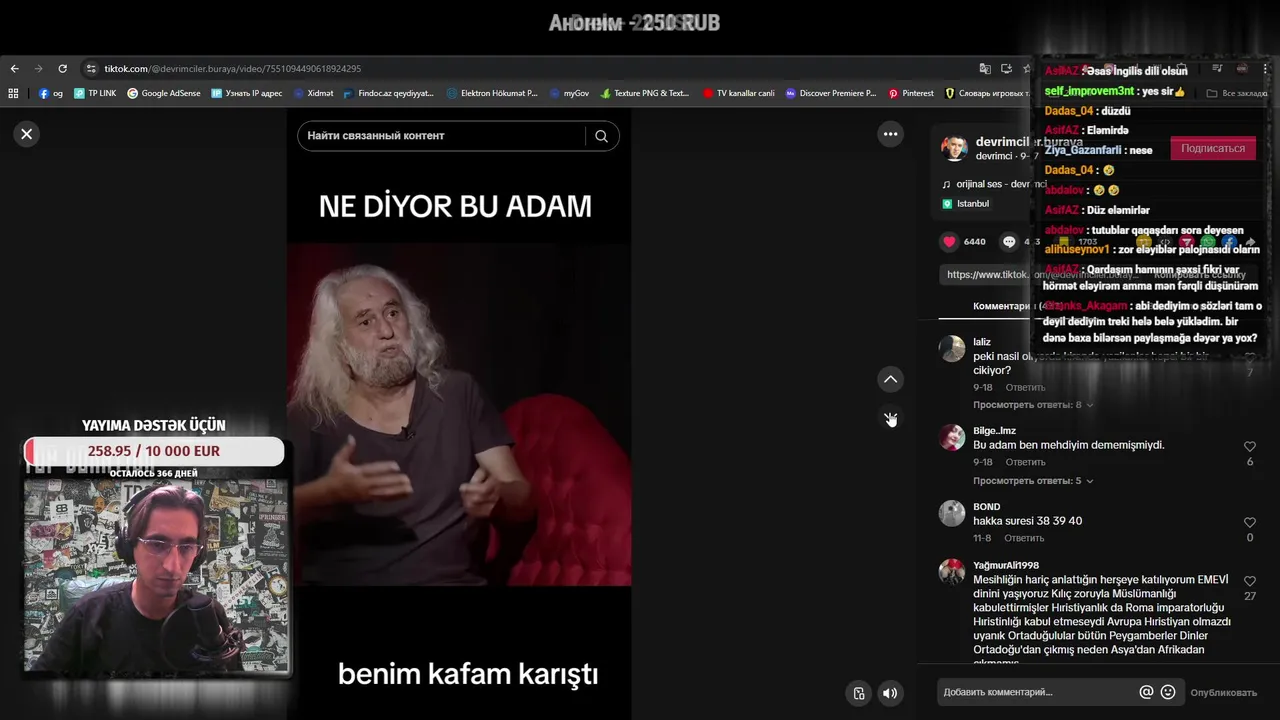Screen dimensions: 1280x720
Task: Open devrimciler.buraya profile avatar
Action: pos(955,149)
